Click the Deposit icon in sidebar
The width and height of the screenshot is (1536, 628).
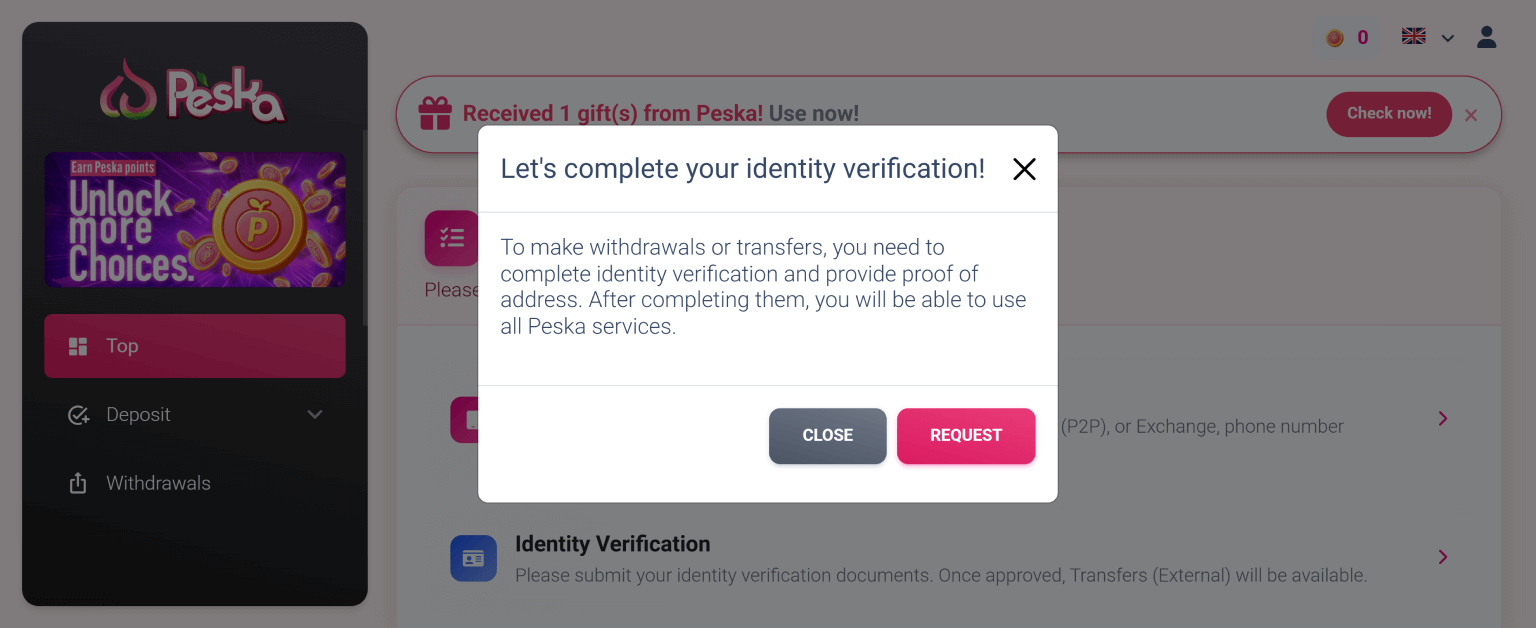click(x=78, y=415)
